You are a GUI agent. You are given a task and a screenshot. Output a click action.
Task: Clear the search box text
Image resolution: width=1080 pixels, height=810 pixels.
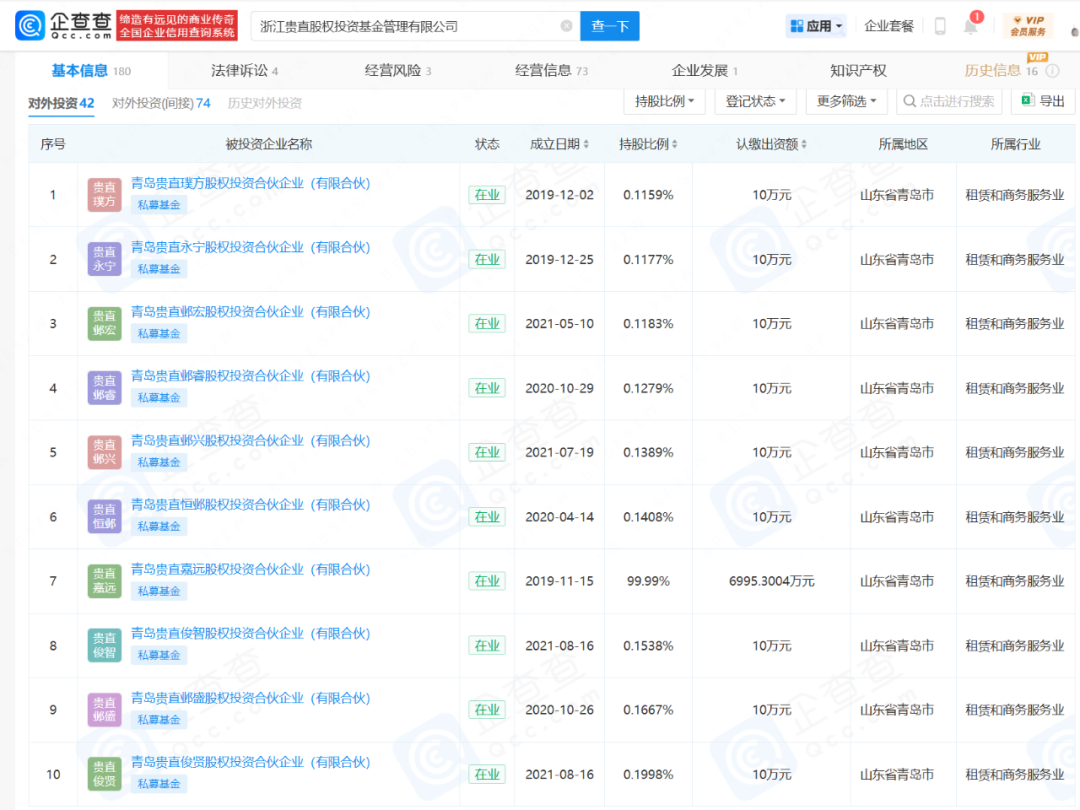pyautogui.click(x=567, y=26)
